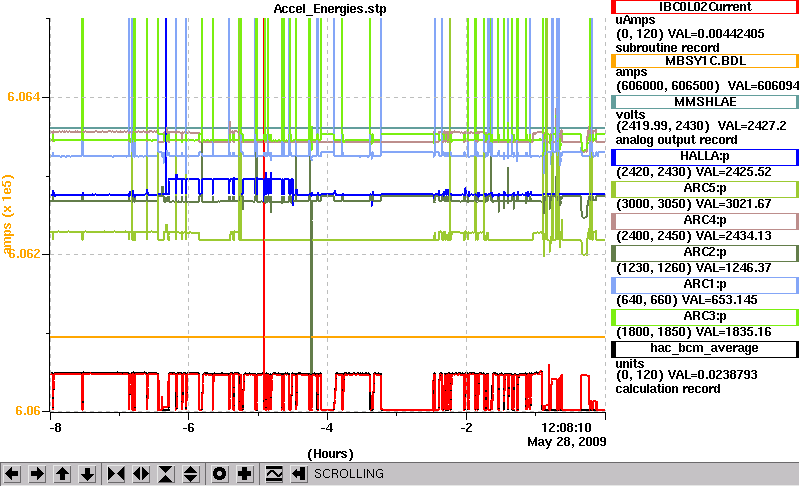Click the plus icon in toolbar

(245, 474)
